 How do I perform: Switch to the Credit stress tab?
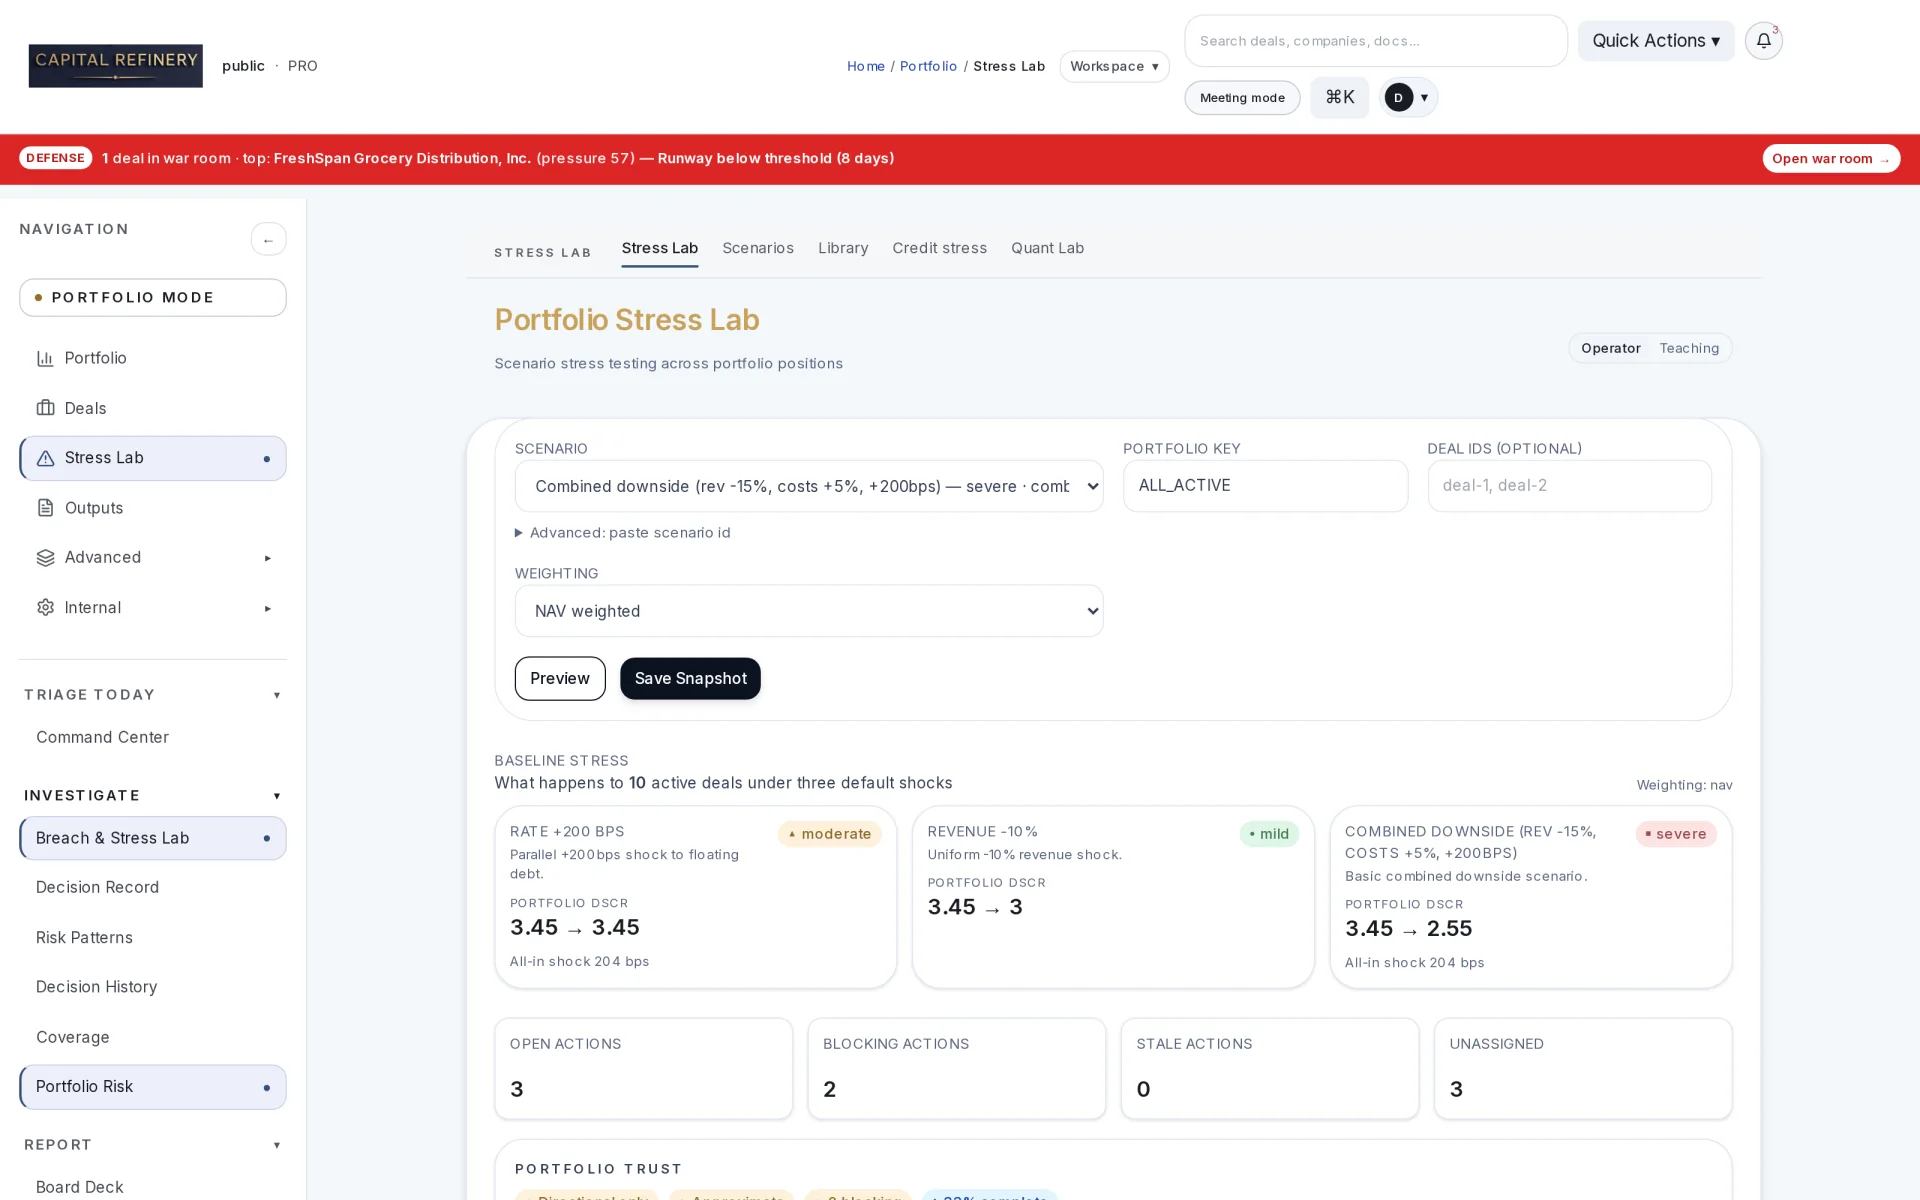click(939, 248)
